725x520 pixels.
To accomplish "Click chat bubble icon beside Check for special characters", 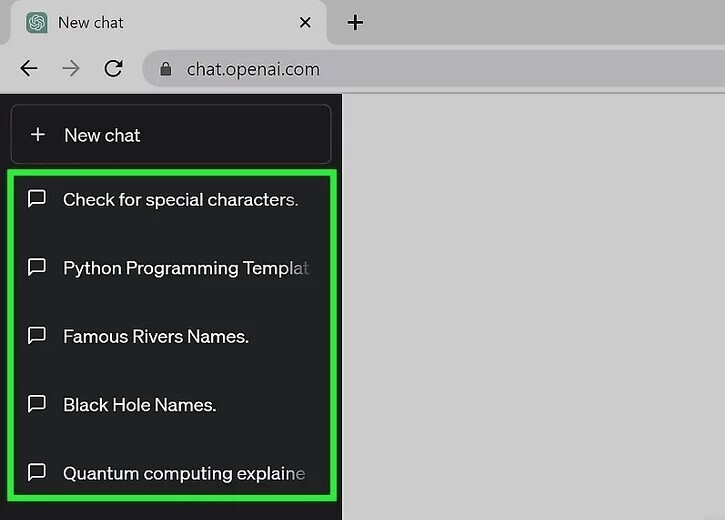I will [37, 199].
